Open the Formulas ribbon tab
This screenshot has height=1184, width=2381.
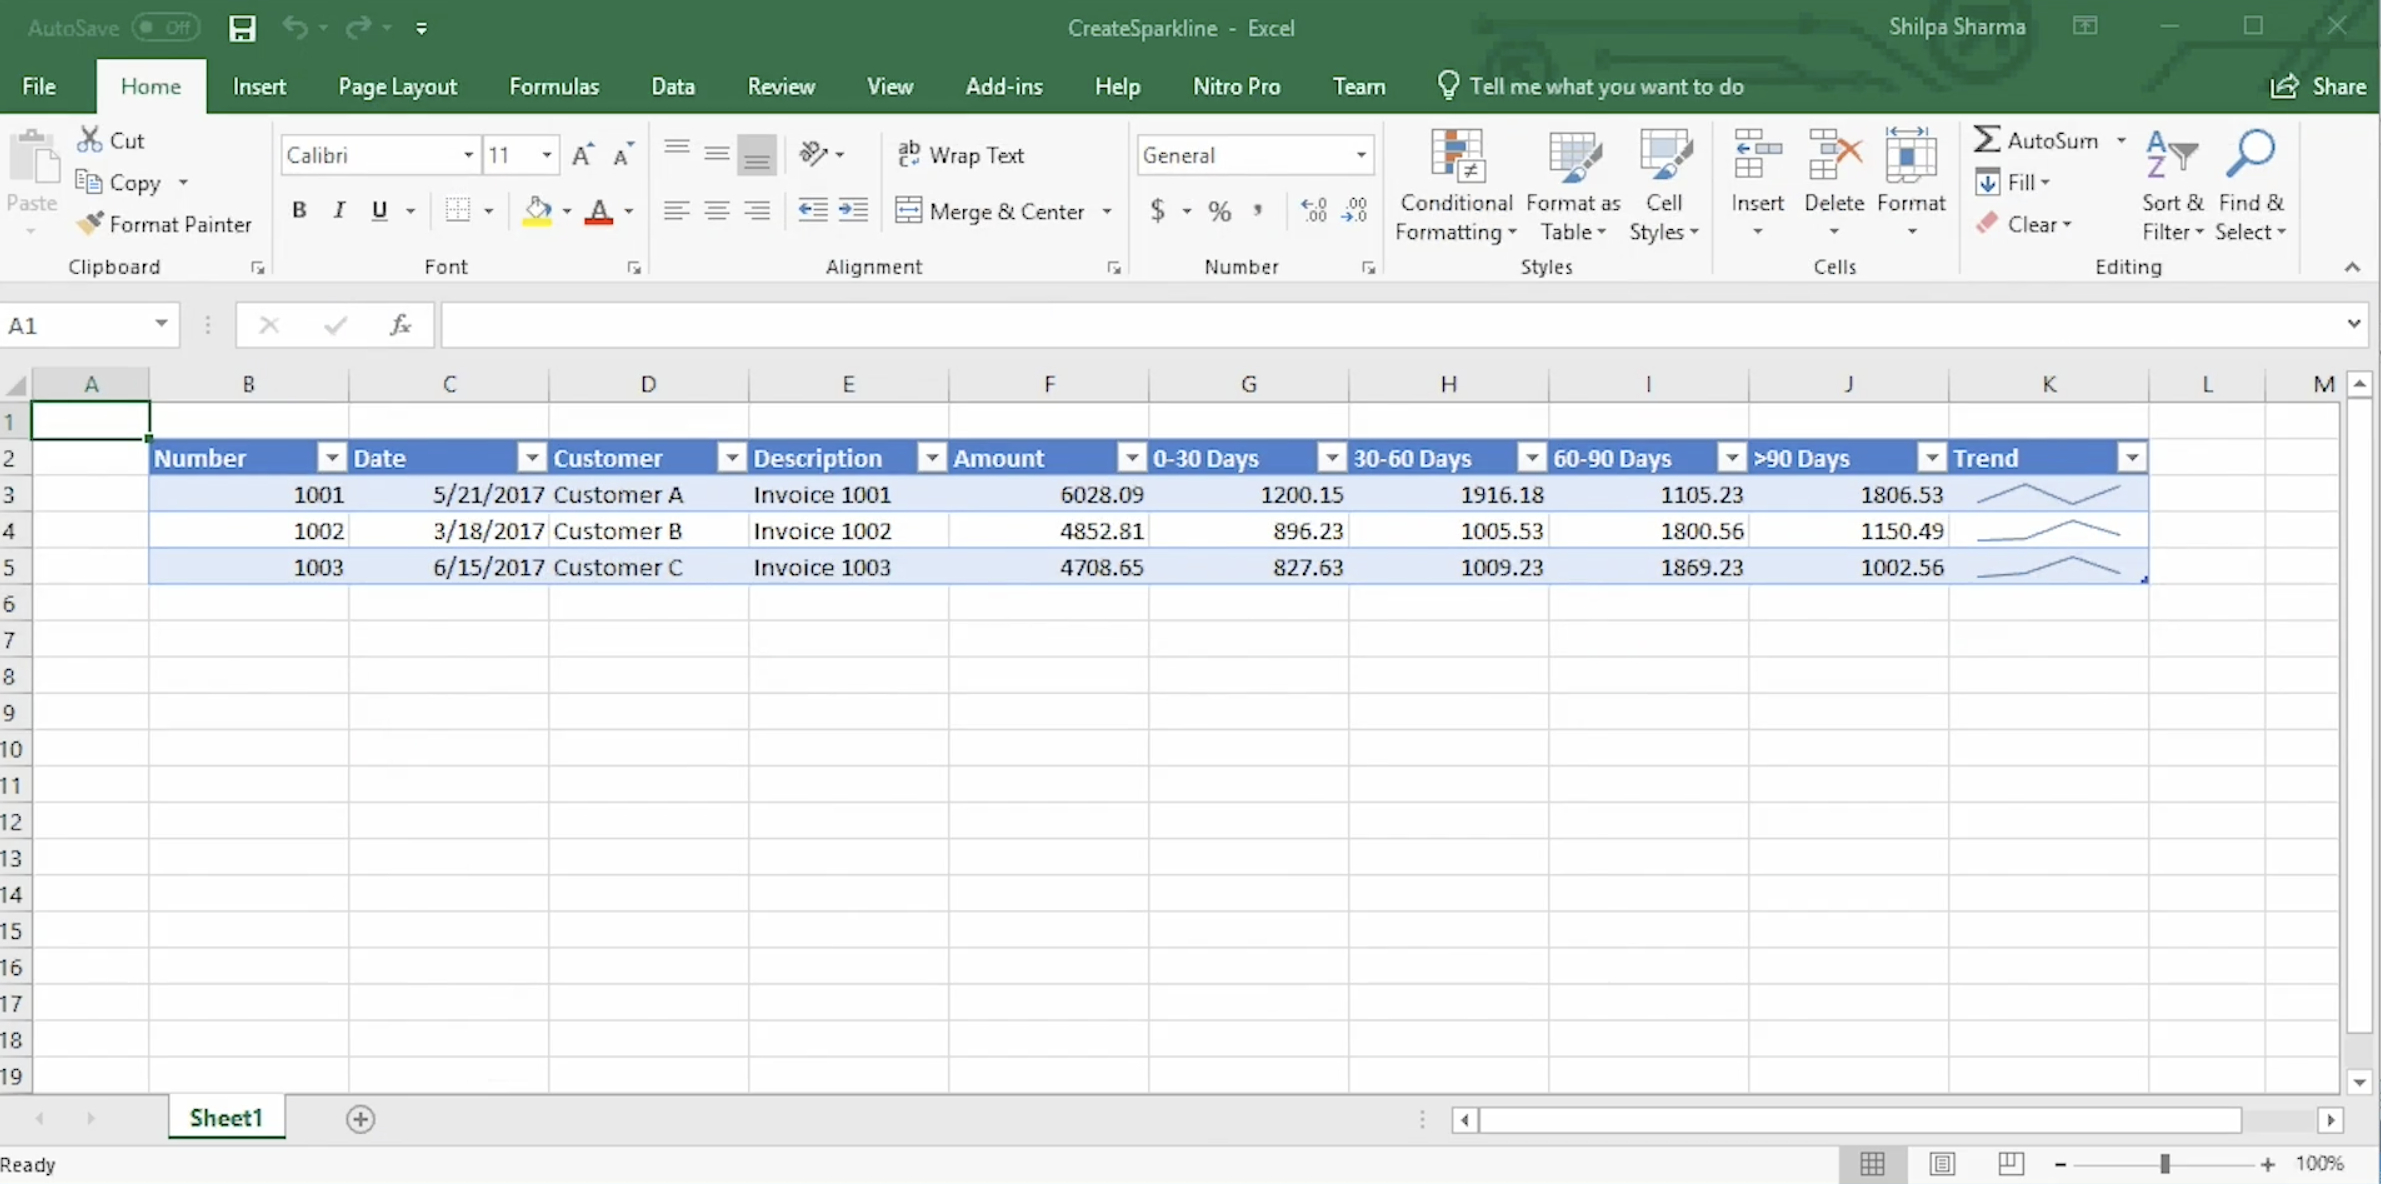pyautogui.click(x=553, y=87)
